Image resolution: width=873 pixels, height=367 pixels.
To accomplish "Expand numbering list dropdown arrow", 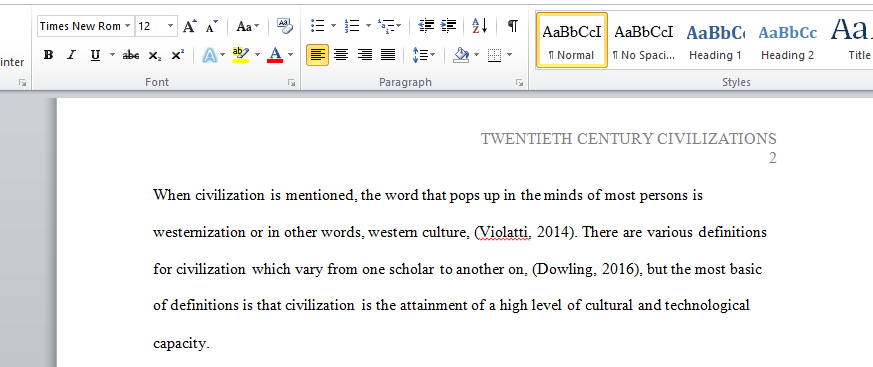I will click(x=368, y=26).
